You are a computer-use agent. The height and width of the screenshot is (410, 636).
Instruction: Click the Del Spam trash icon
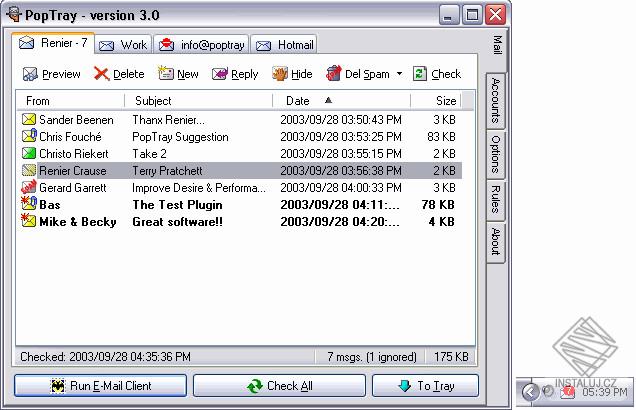[334, 73]
